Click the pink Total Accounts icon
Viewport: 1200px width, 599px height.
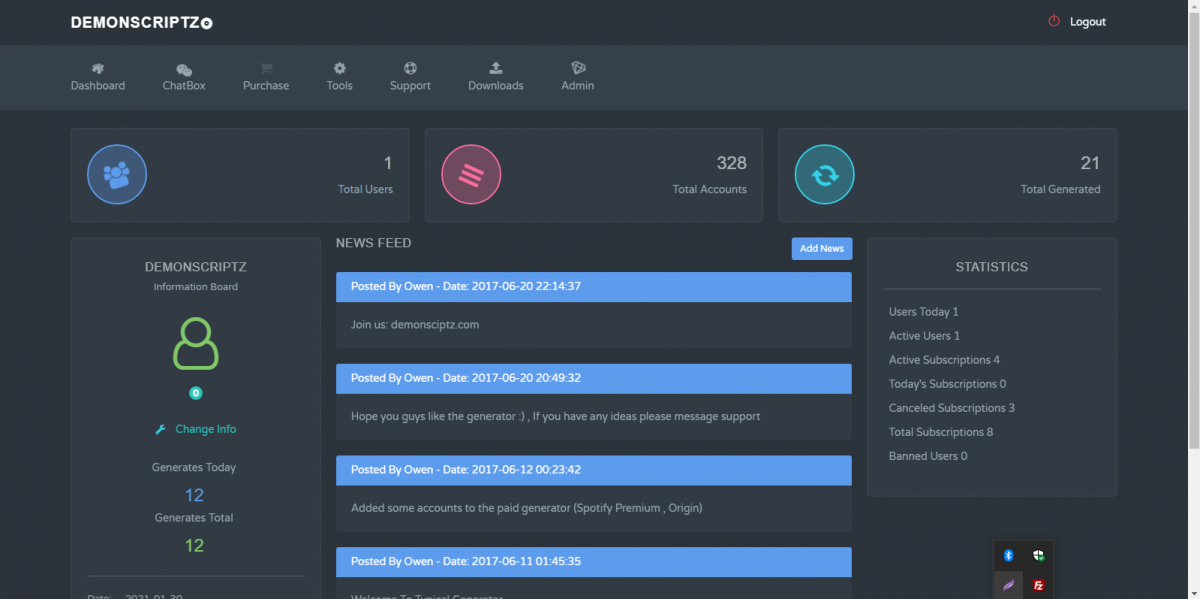(471, 175)
